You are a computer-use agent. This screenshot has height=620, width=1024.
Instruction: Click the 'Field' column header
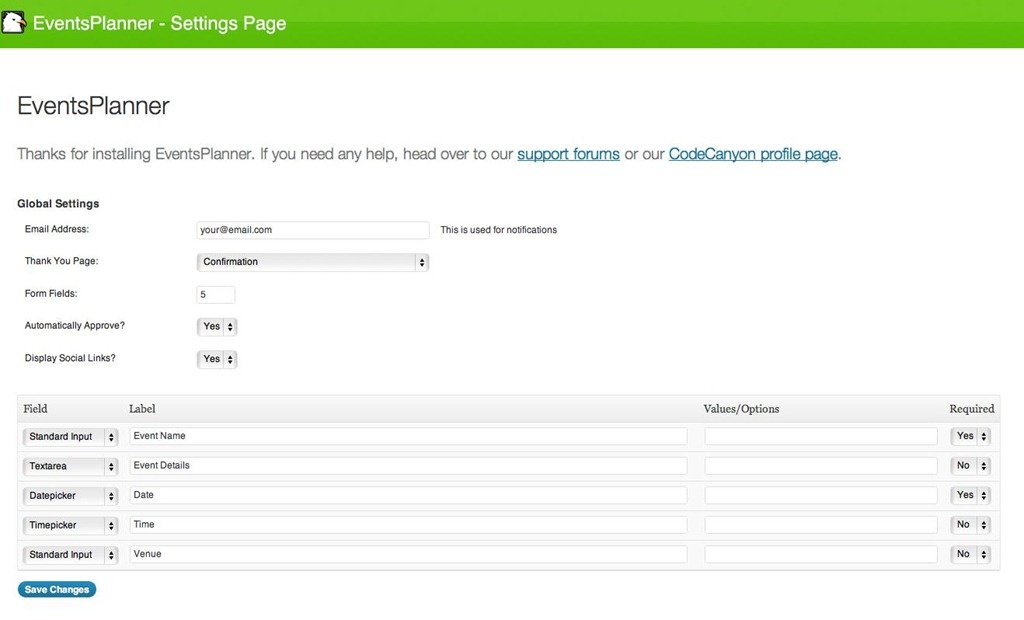click(35, 409)
